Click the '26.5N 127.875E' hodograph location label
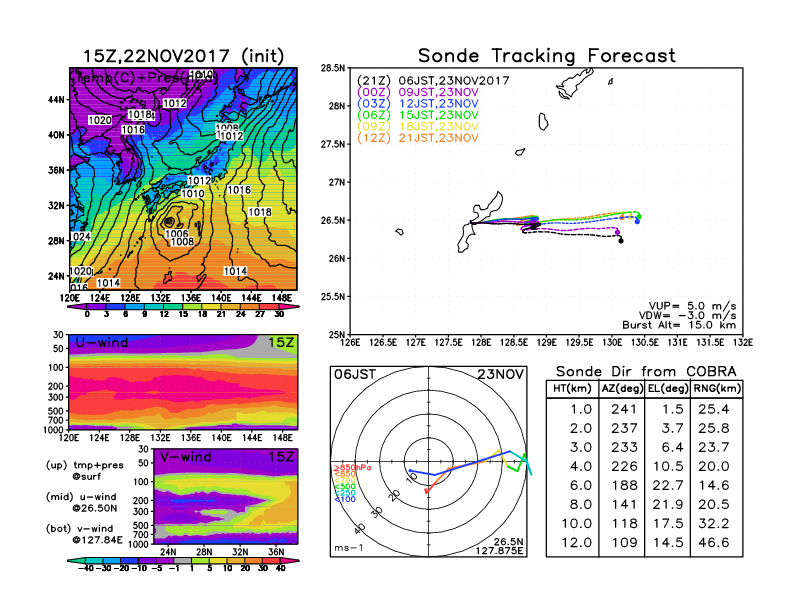This screenshot has width=792, height=612. point(499,546)
